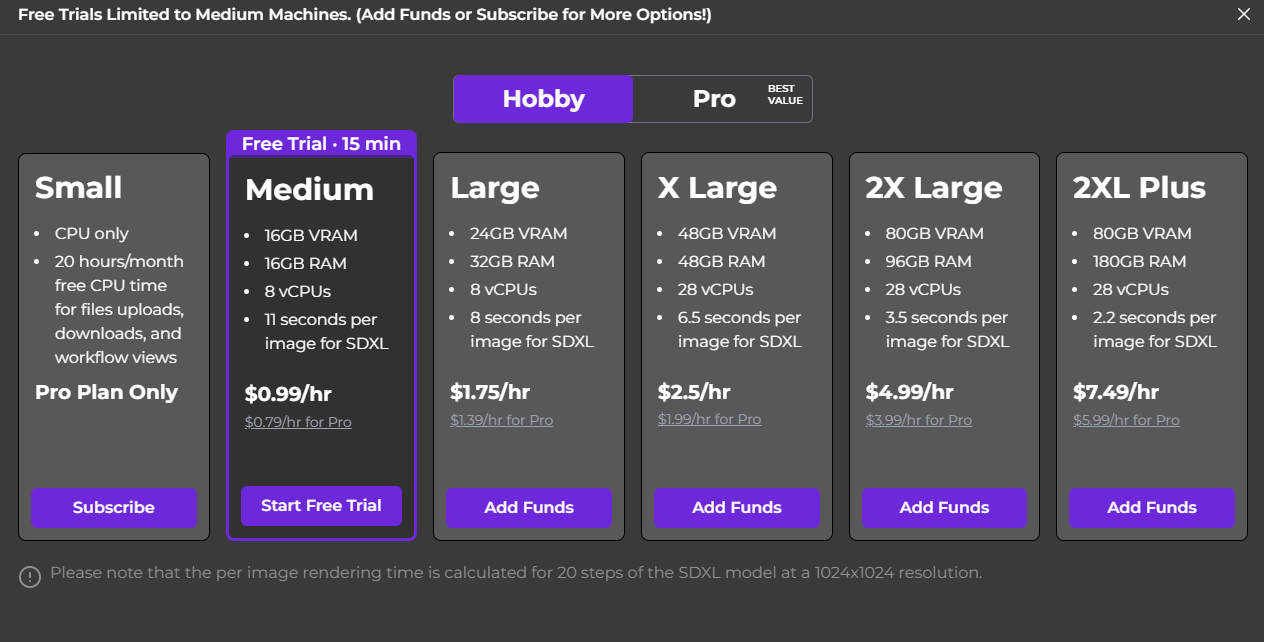Start Free Trial on Medium machine

click(321, 505)
